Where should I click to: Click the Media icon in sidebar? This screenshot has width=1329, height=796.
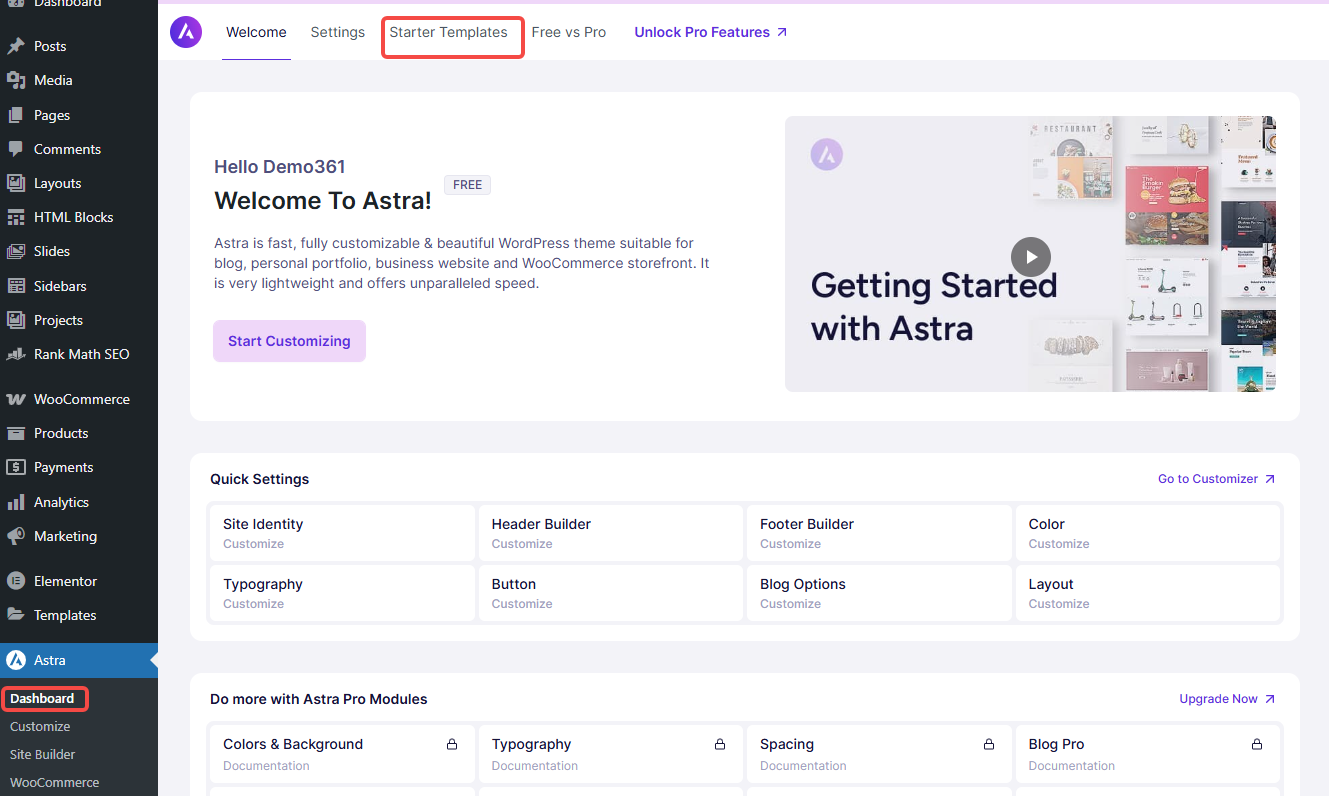pos(16,80)
